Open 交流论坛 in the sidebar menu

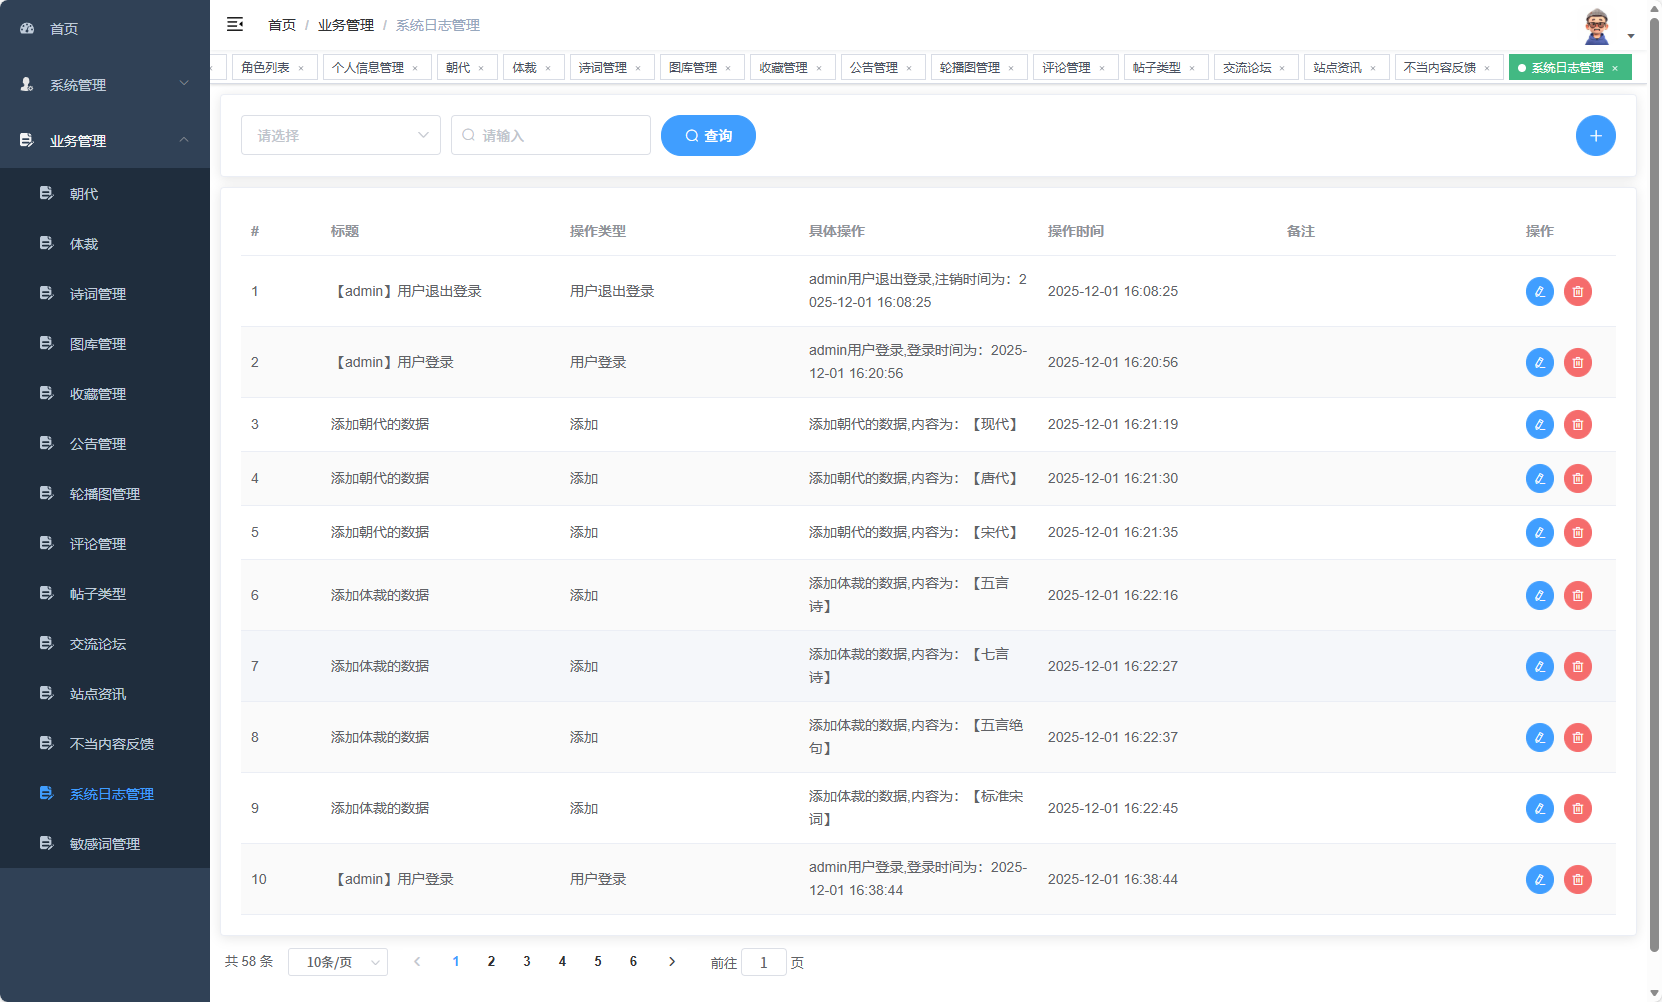point(97,643)
